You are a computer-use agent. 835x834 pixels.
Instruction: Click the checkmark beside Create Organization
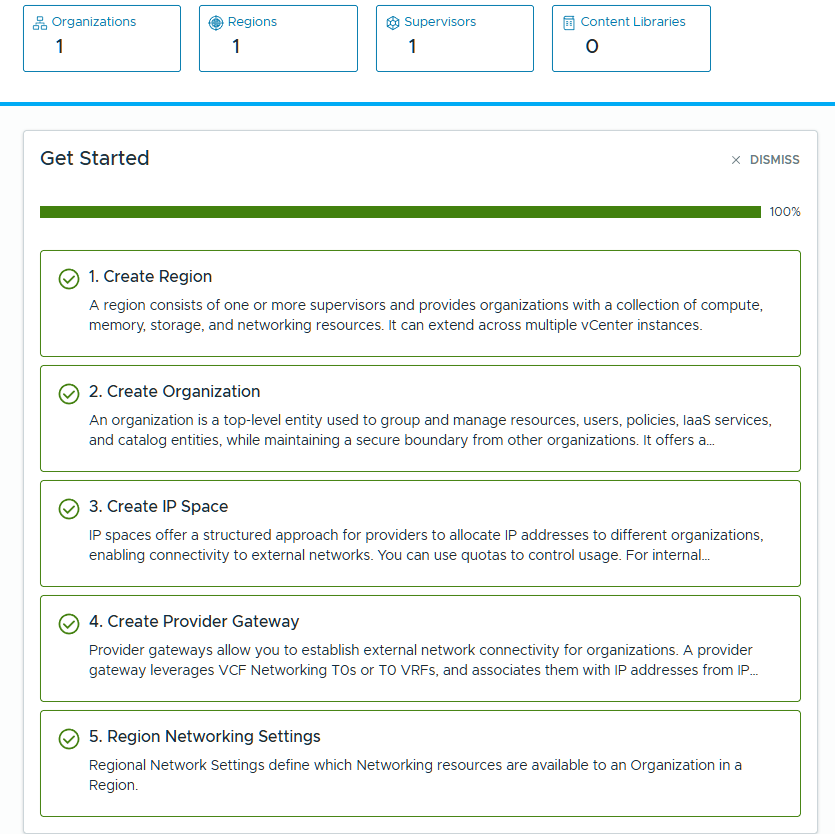69,394
